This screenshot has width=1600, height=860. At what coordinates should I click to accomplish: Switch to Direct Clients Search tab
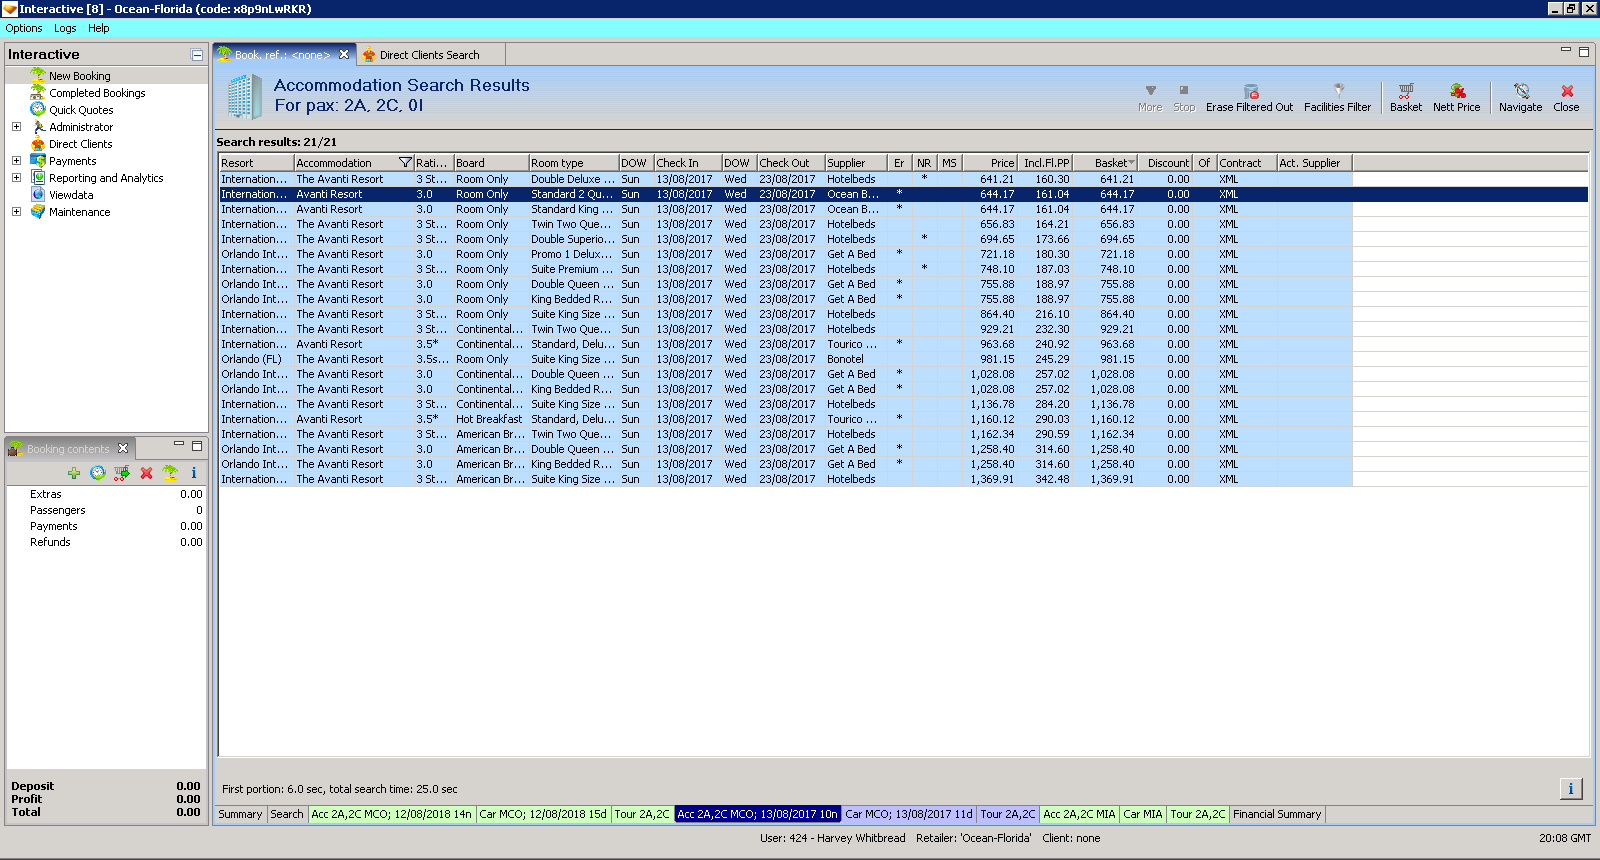(x=429, y=55)
